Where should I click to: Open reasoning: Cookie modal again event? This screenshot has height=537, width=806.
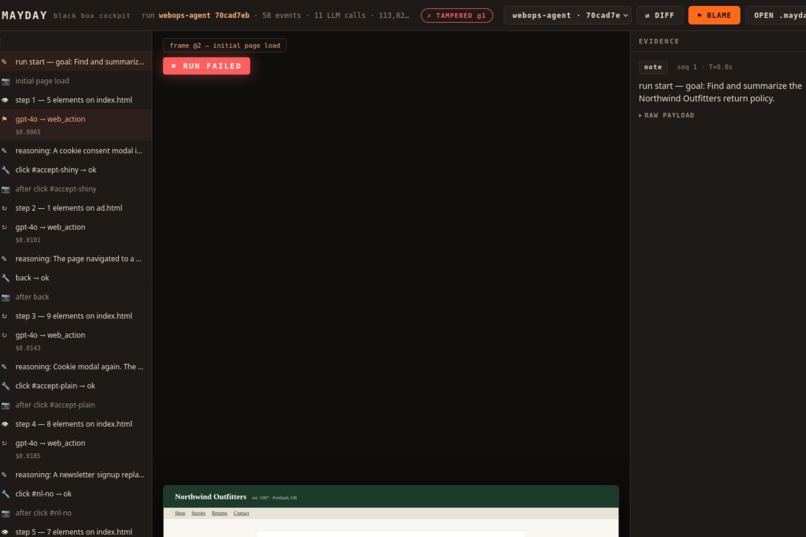pos(76,367)
